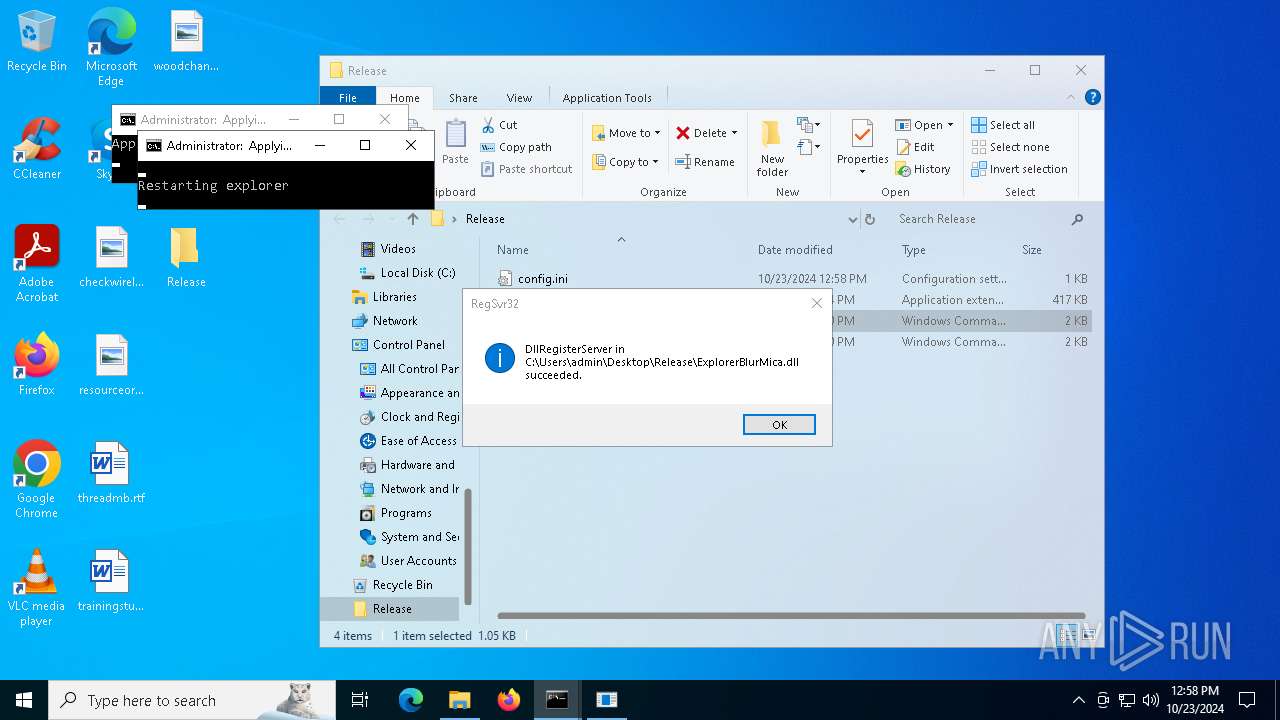Open the notification center icon
This screenshot has width=1280, height=720.
point(1247,700)
